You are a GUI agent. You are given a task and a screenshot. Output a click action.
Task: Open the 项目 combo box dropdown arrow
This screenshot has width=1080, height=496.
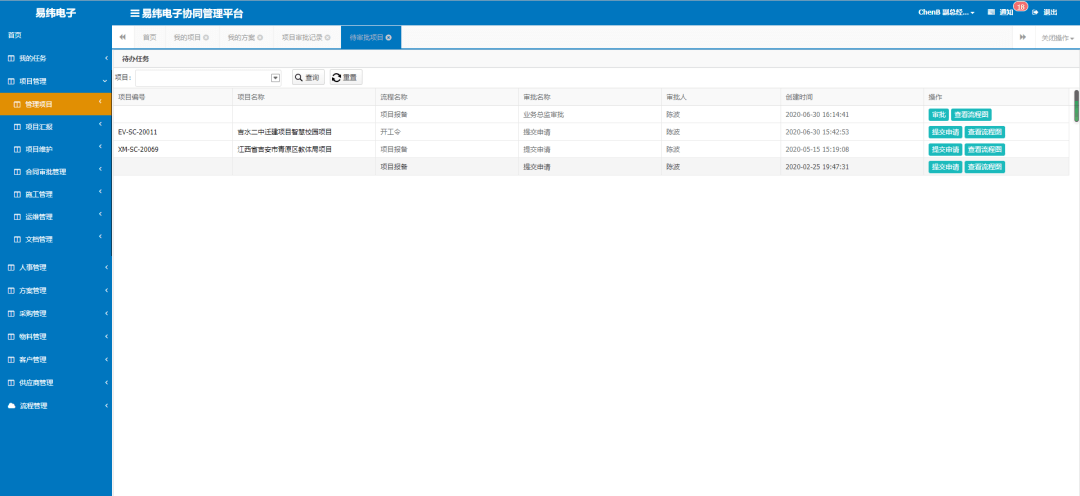click(x=275, y=77)
